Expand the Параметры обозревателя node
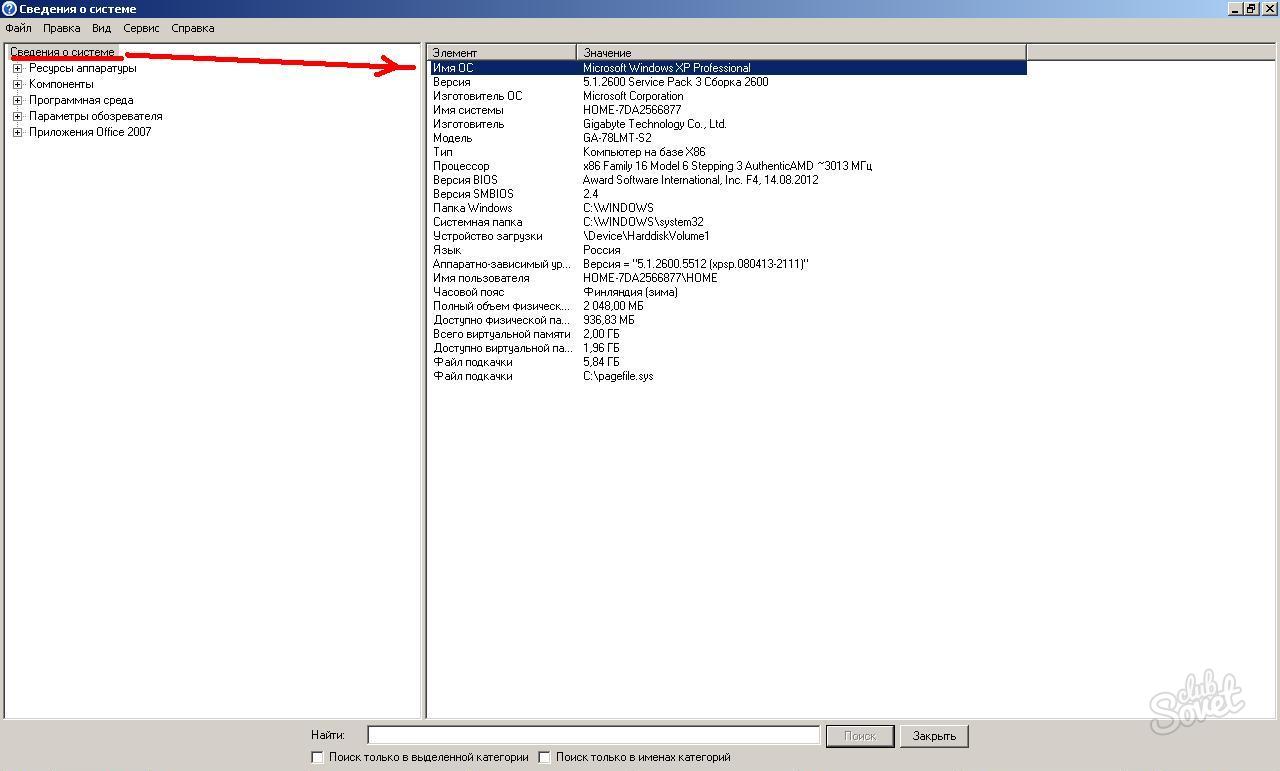The width and height of the screenshot is (1280, 771). 17,117
